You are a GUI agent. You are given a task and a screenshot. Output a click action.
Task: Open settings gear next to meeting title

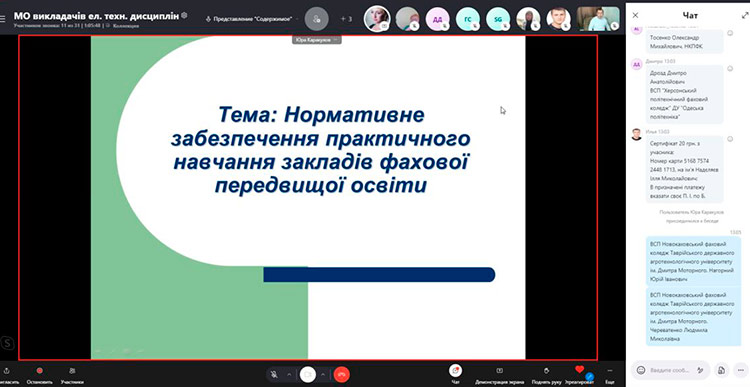[185, 15]
